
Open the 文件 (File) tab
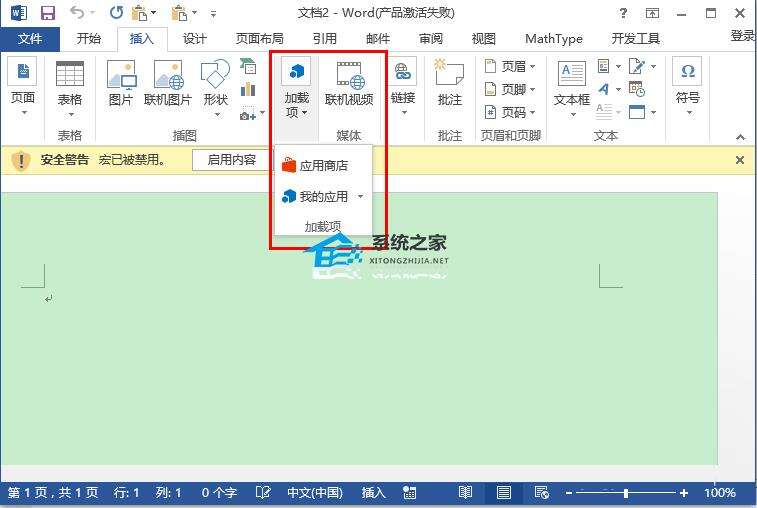coord(30,39)
